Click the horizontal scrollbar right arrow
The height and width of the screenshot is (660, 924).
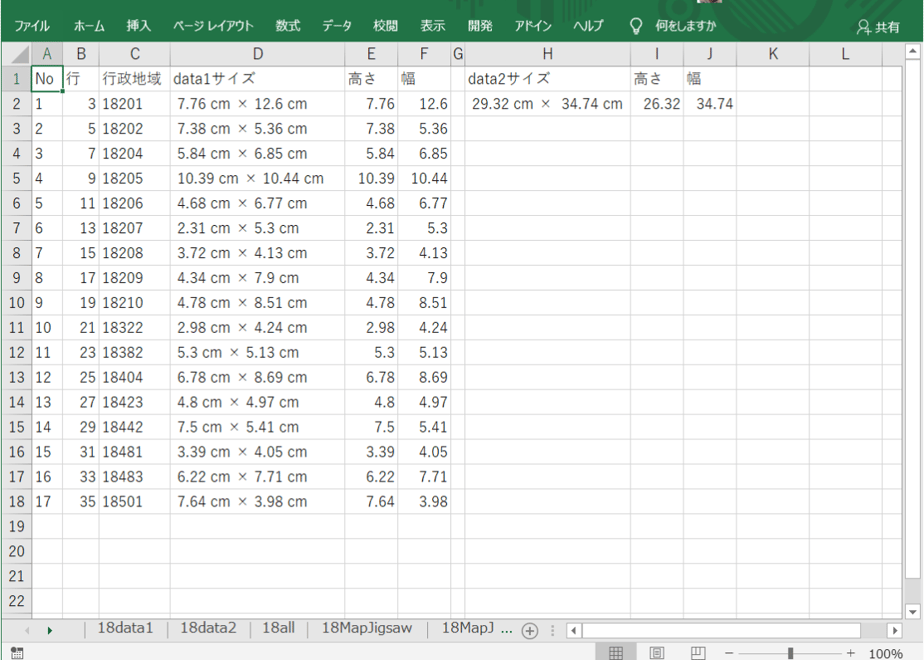point(895,631)
